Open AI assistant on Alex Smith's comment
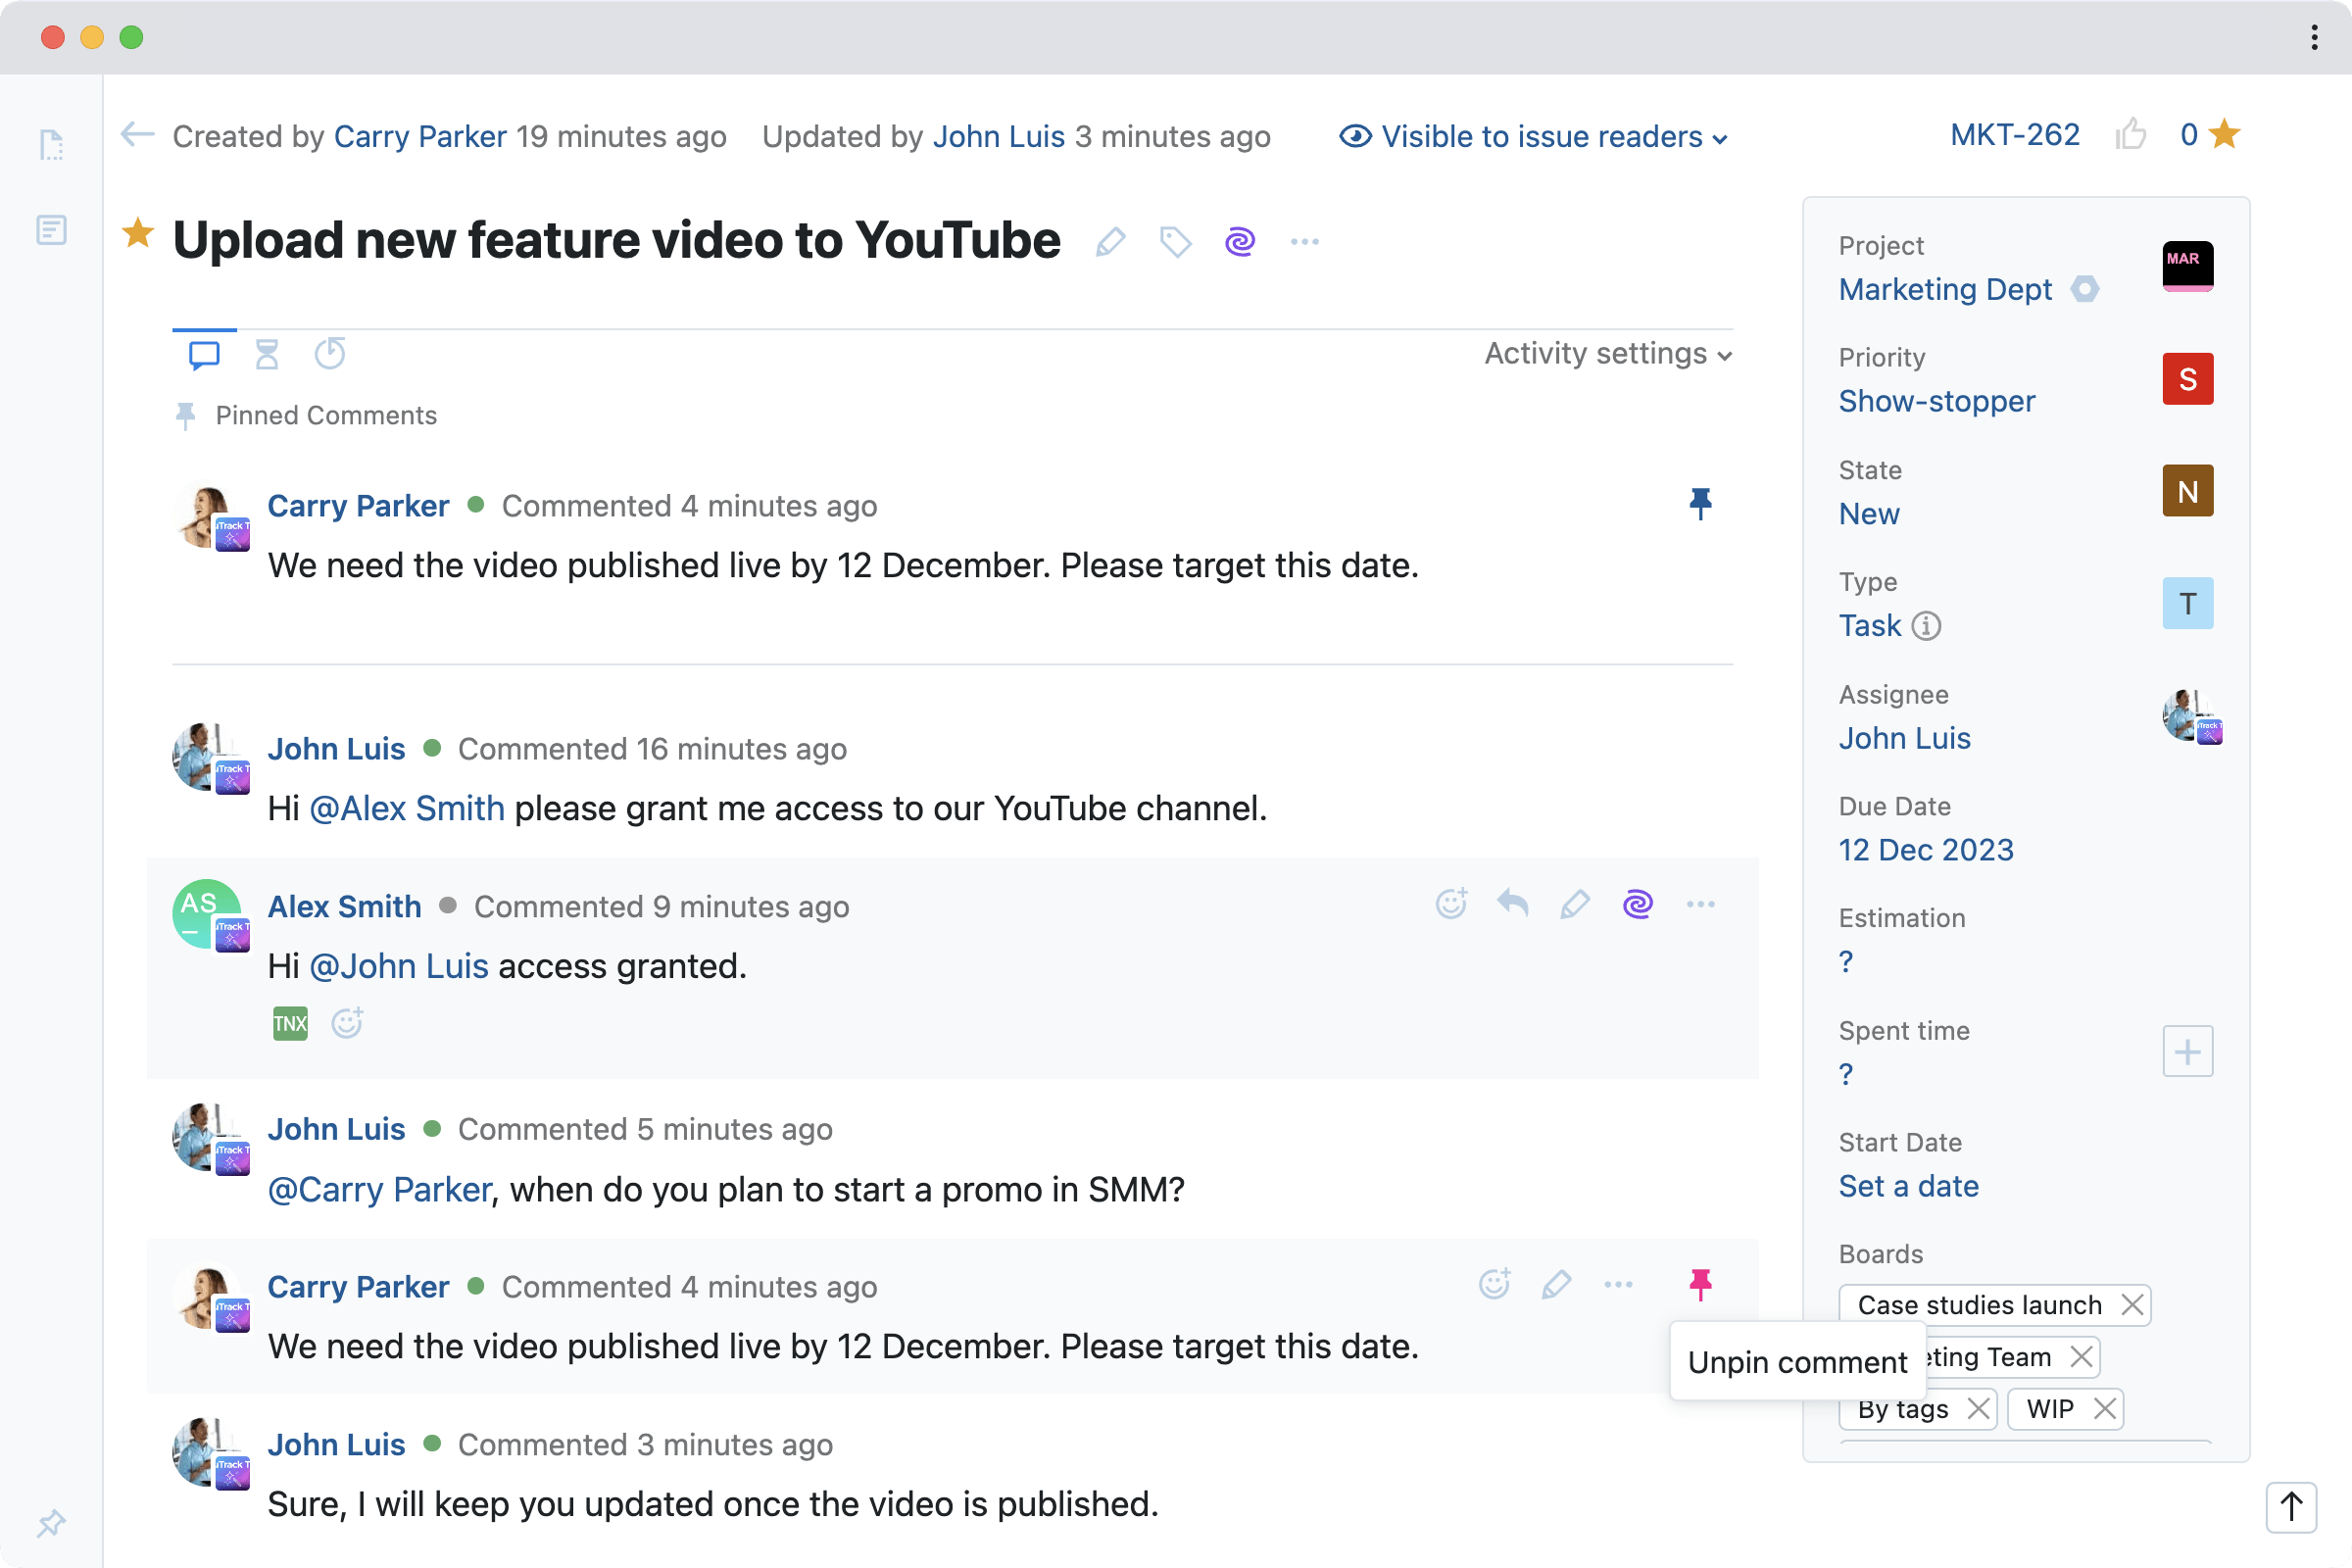2352x1568 pixels. click(1638, 904)
